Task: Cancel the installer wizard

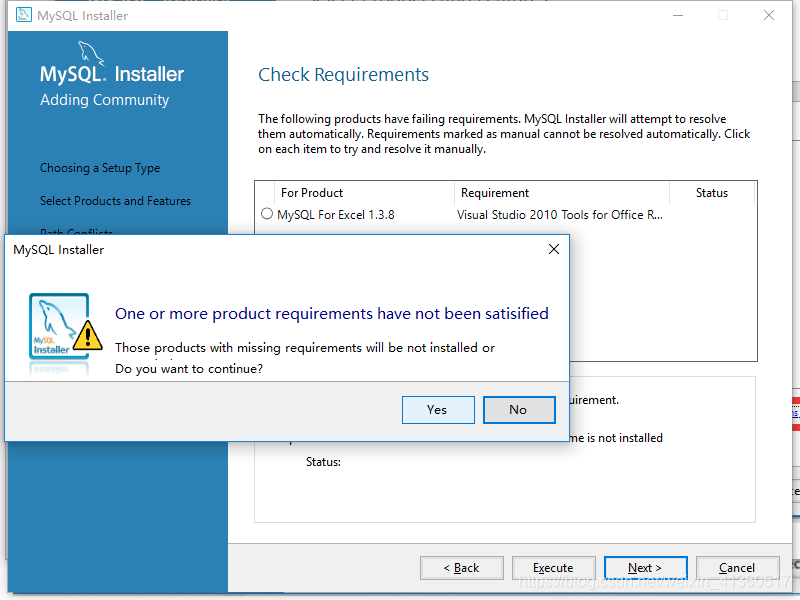Action: click(x=737, y=568)
